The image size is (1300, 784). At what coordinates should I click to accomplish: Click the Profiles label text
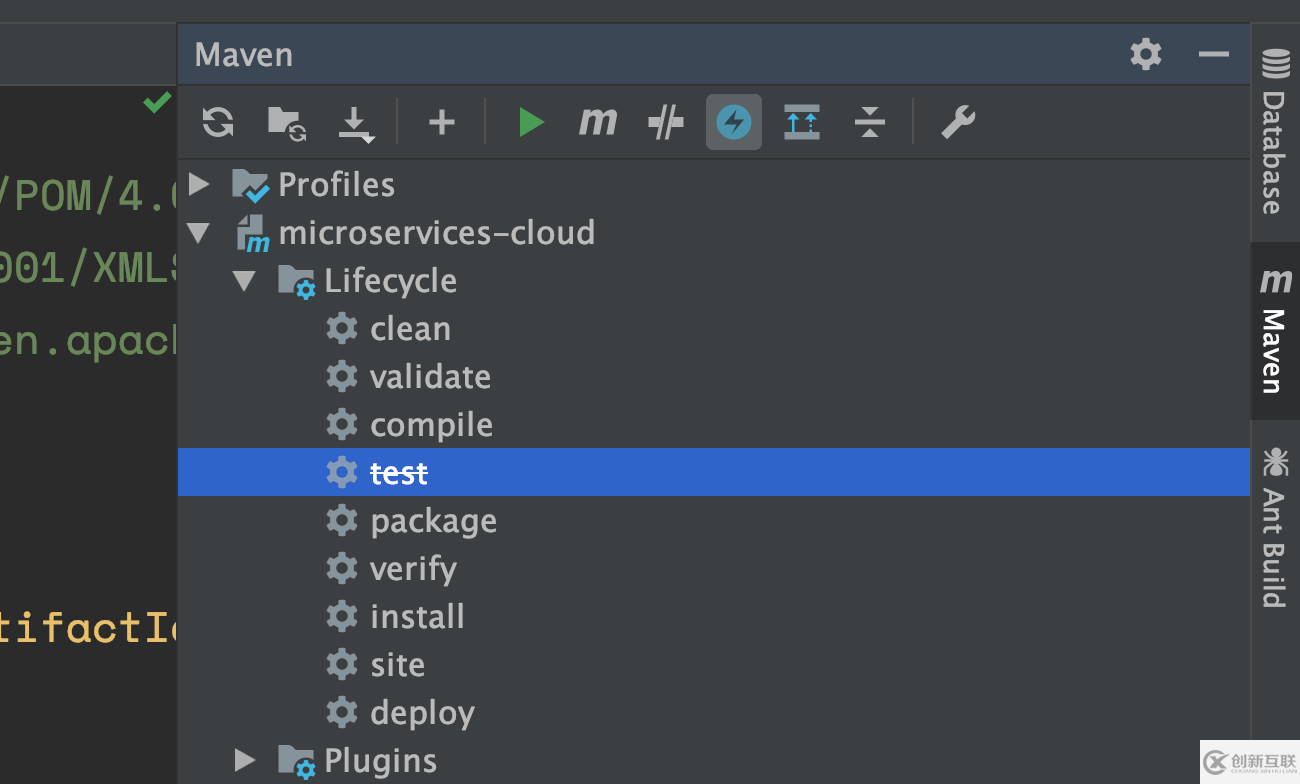point(336,185)
